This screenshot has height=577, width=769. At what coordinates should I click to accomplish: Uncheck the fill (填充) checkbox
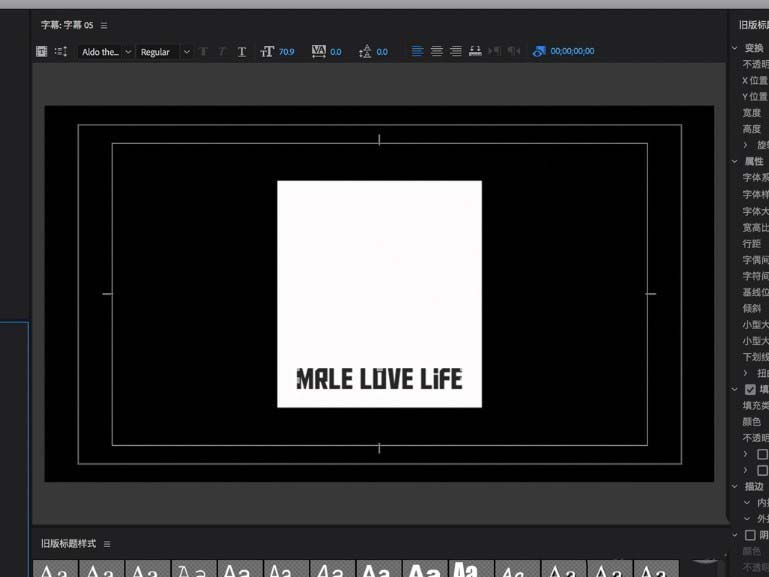(750, 389)
